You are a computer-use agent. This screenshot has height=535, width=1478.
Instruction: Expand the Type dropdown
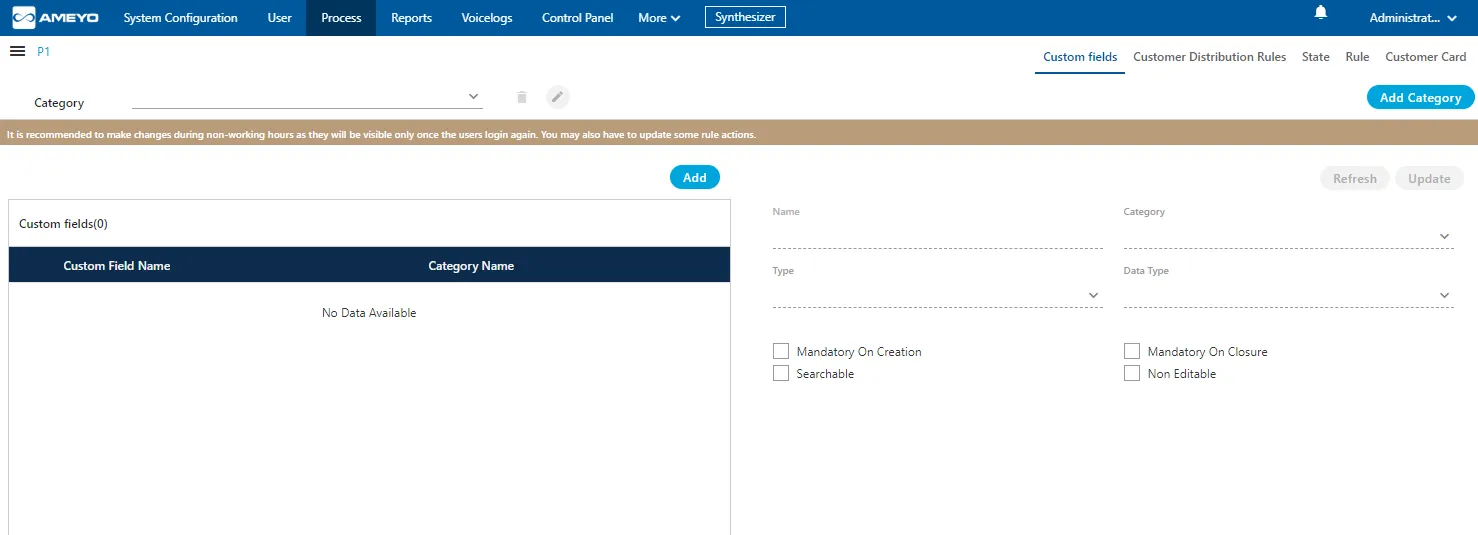937,295
